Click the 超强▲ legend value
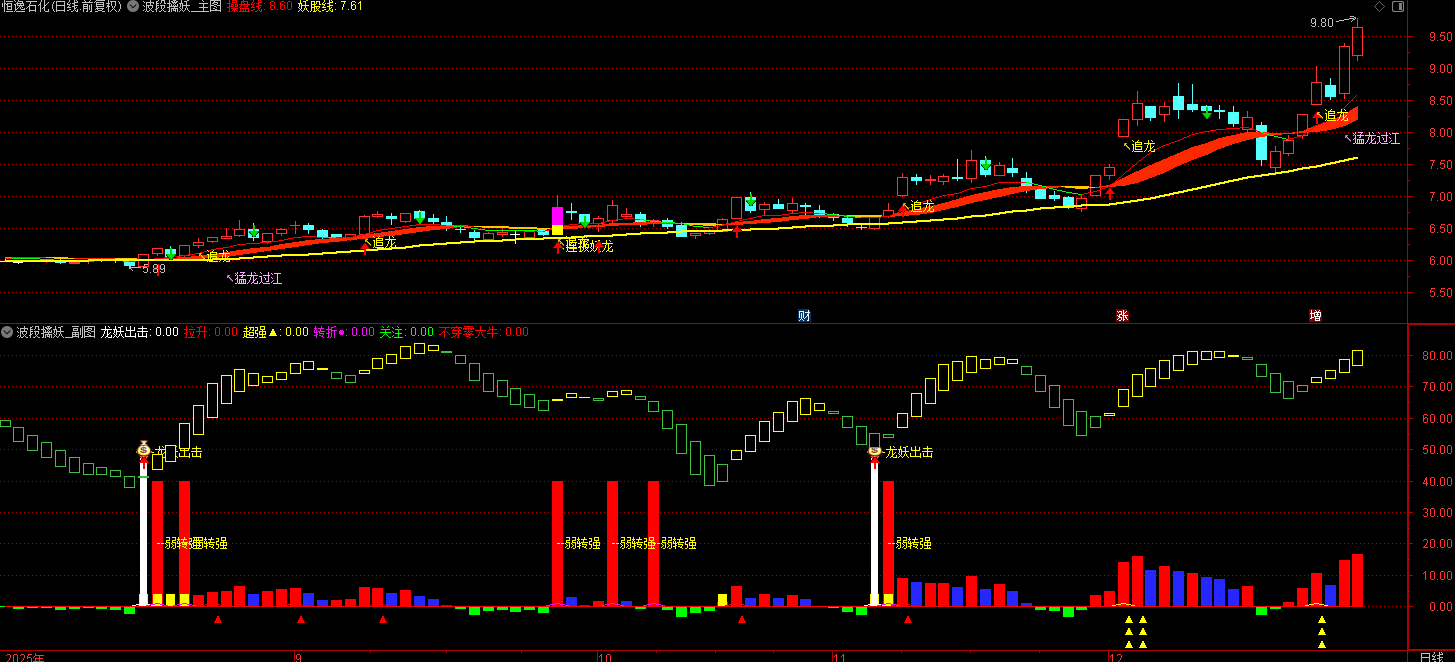 (x=275, y=332)
